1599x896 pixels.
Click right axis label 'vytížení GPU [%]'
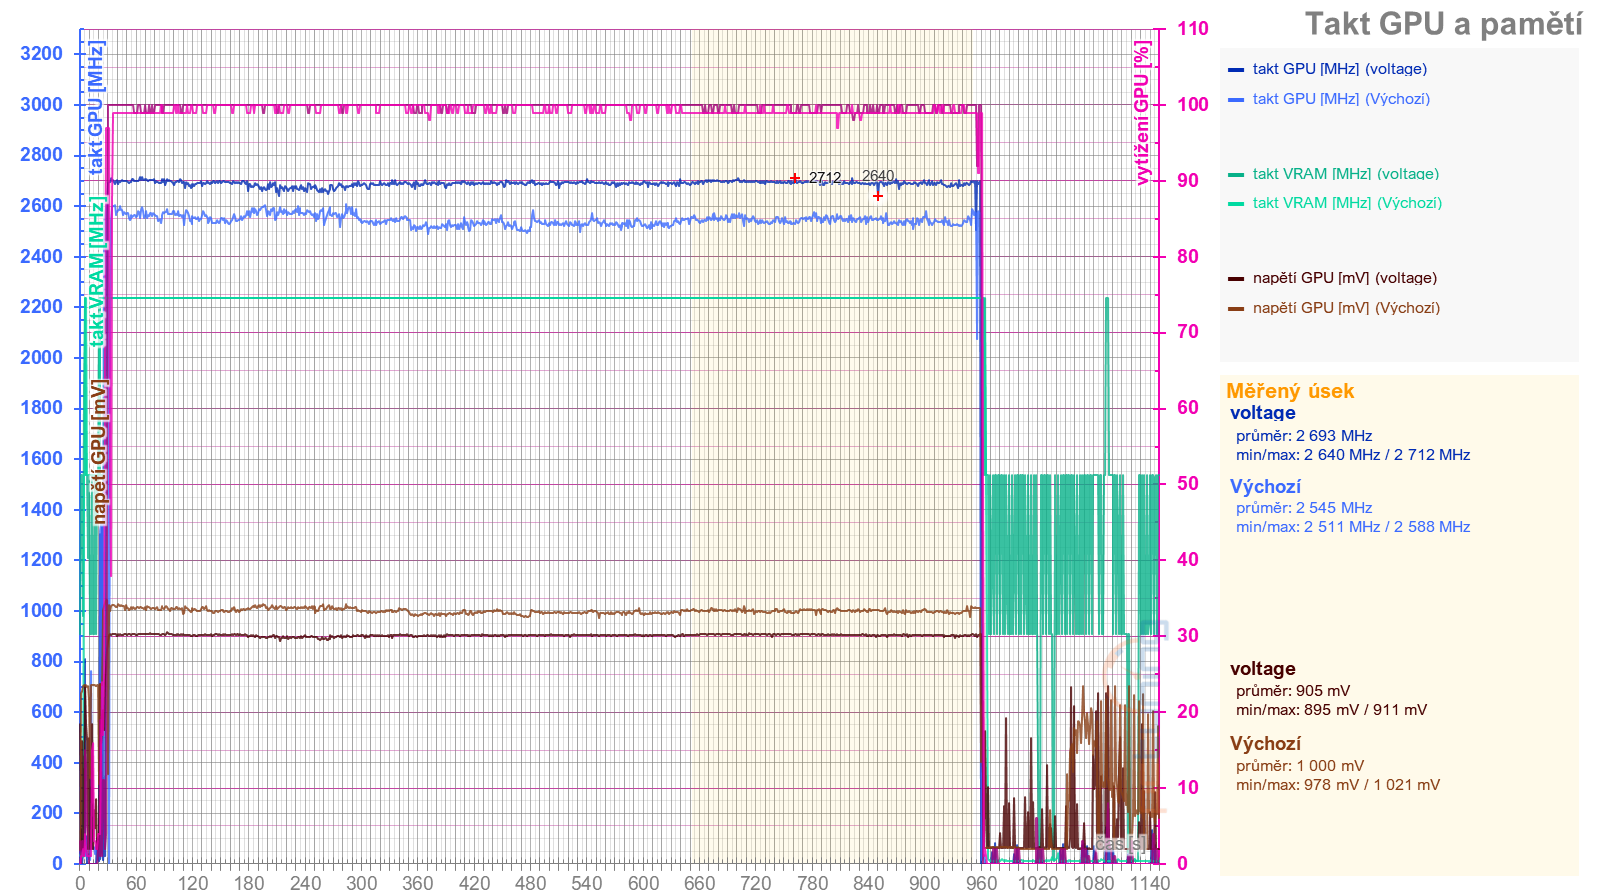tap(1142, 112)
